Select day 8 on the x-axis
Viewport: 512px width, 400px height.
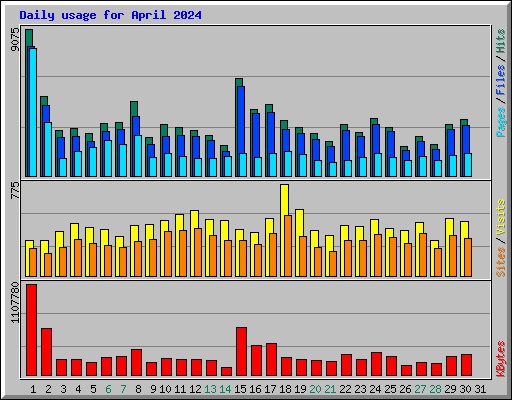coord(138,389)
